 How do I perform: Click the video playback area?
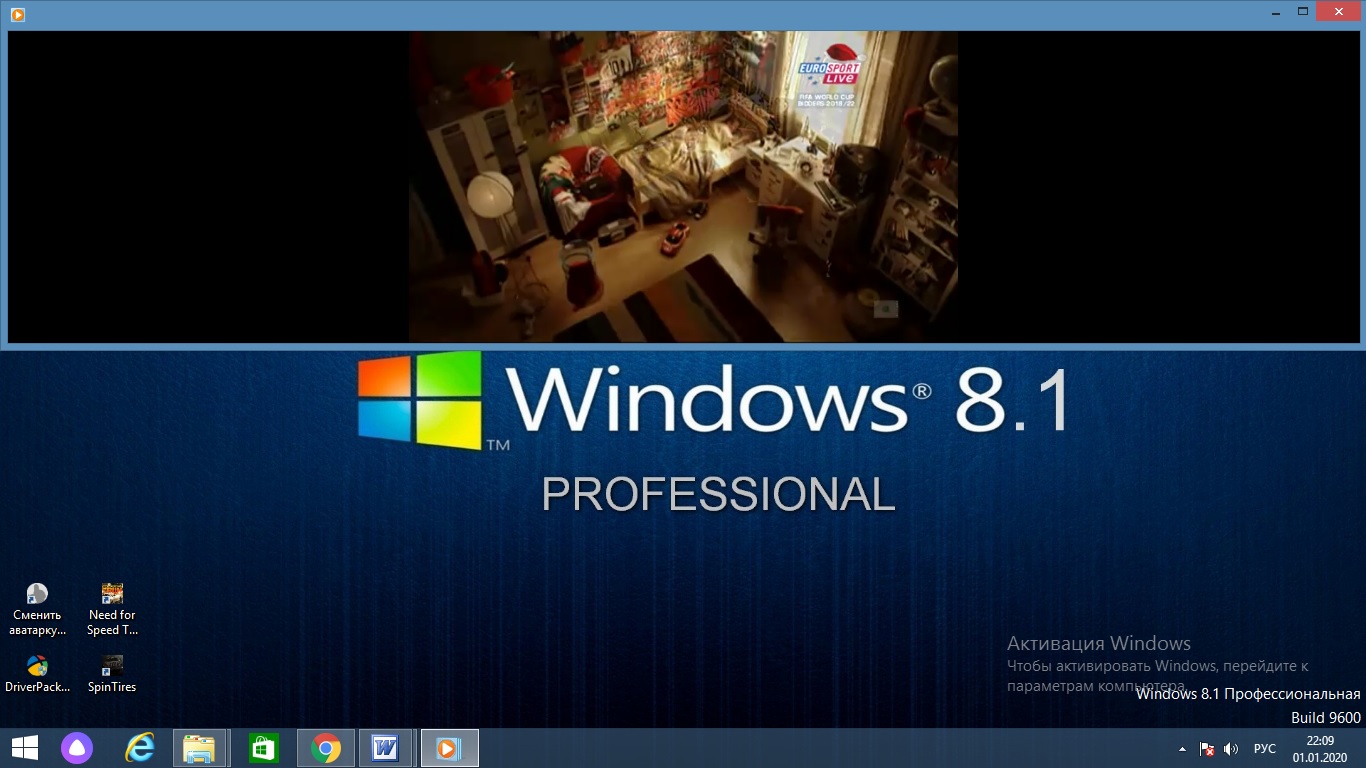(683, 187)
